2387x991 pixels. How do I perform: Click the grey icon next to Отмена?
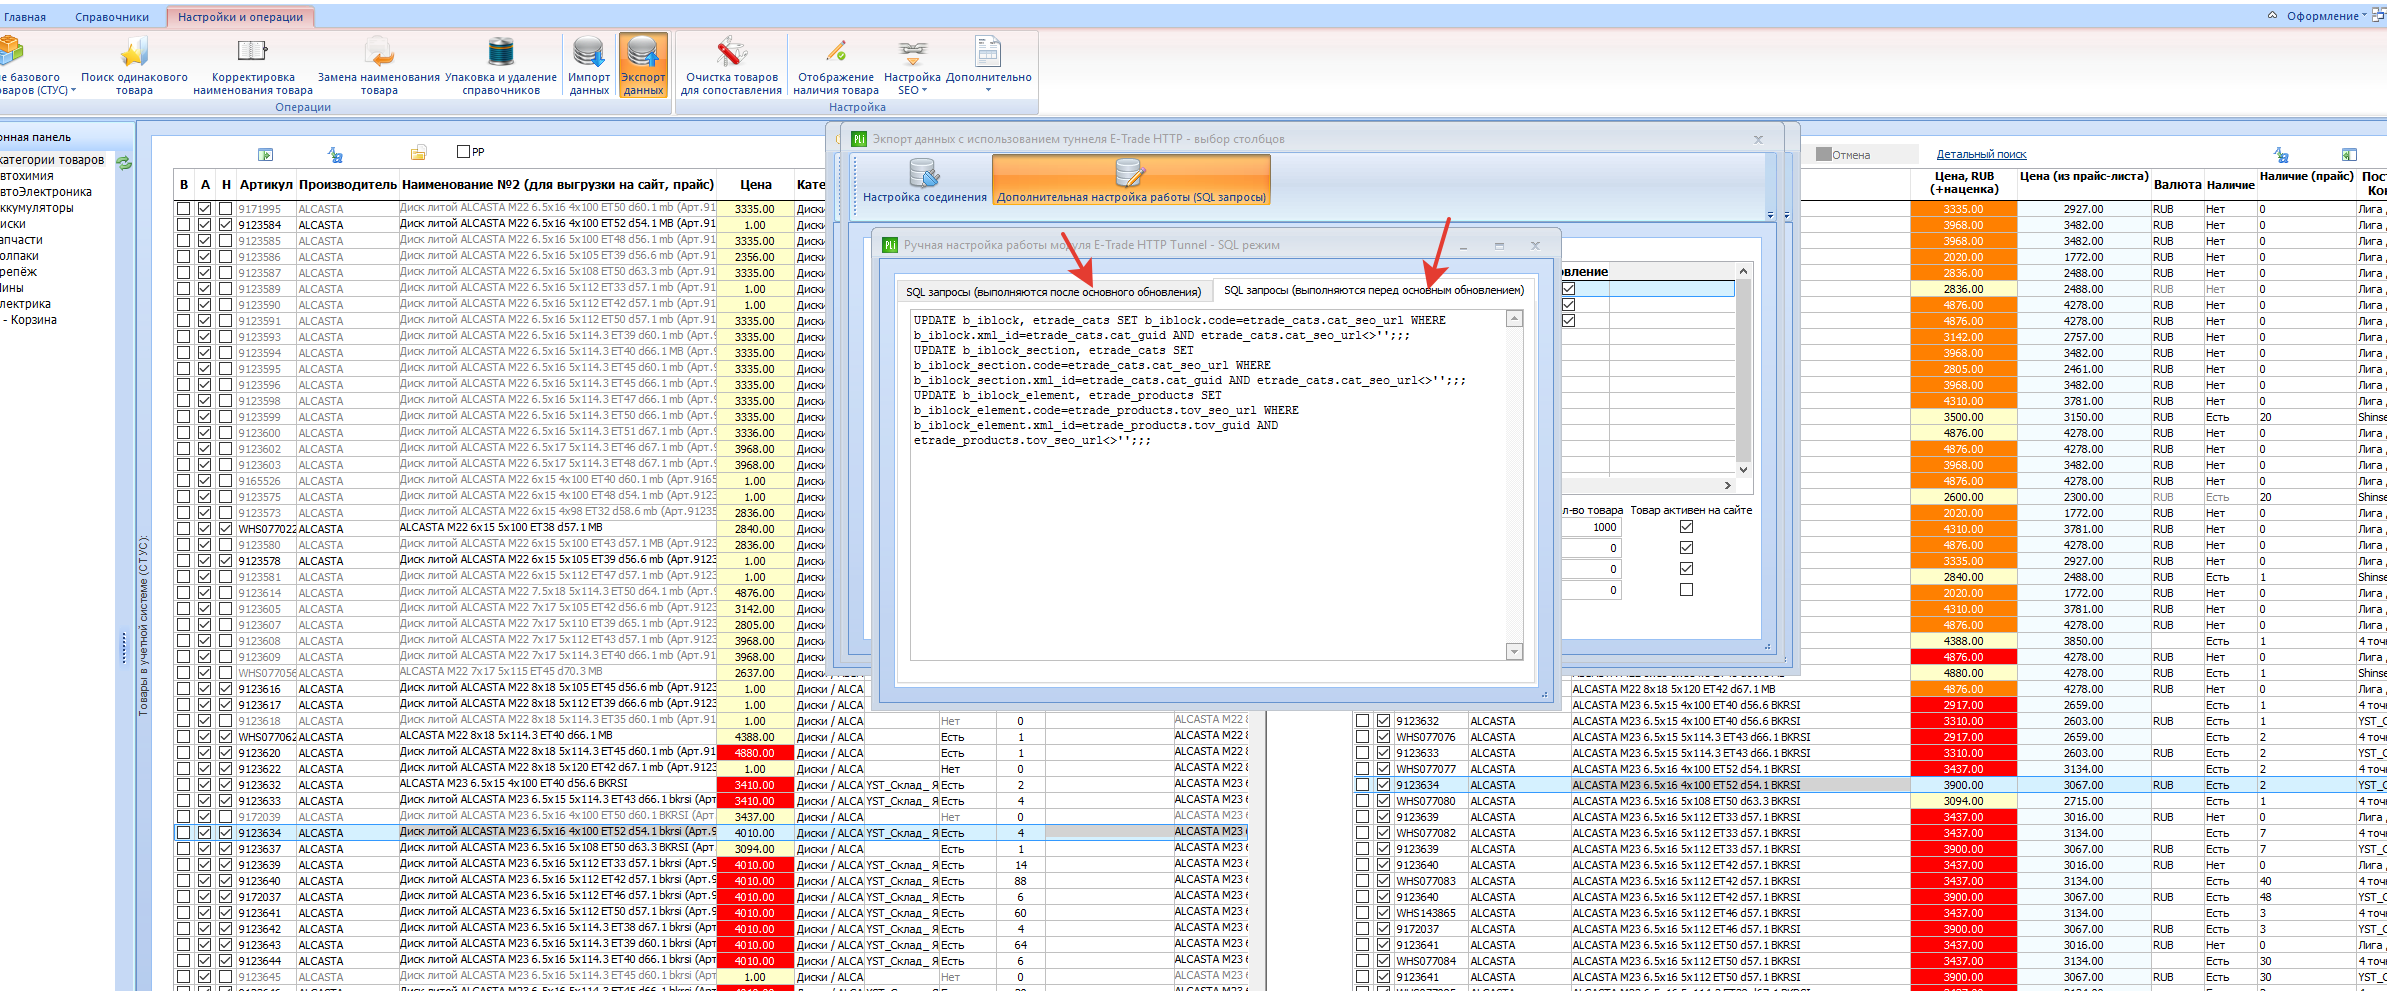(1823, 154)
